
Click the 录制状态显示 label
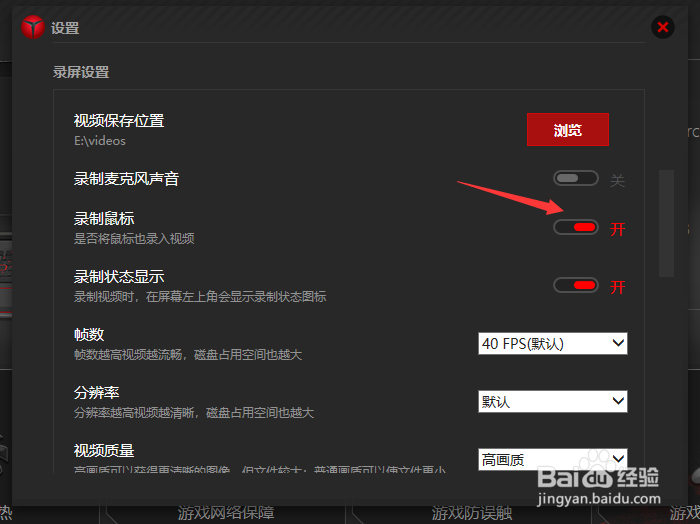click(119, 277)
